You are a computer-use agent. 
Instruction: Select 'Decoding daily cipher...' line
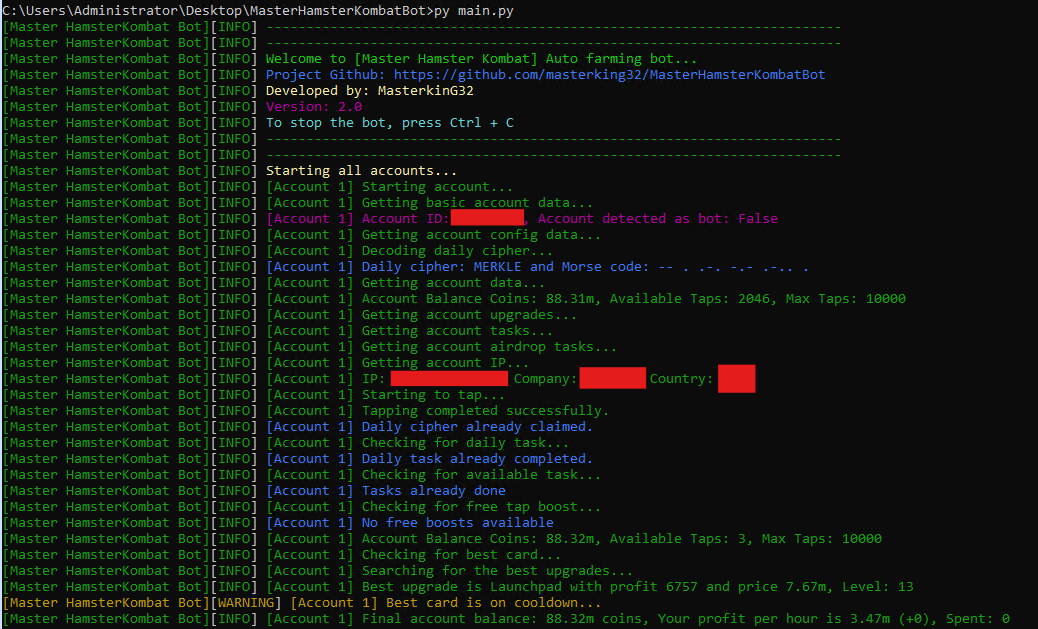pos(457,251)
